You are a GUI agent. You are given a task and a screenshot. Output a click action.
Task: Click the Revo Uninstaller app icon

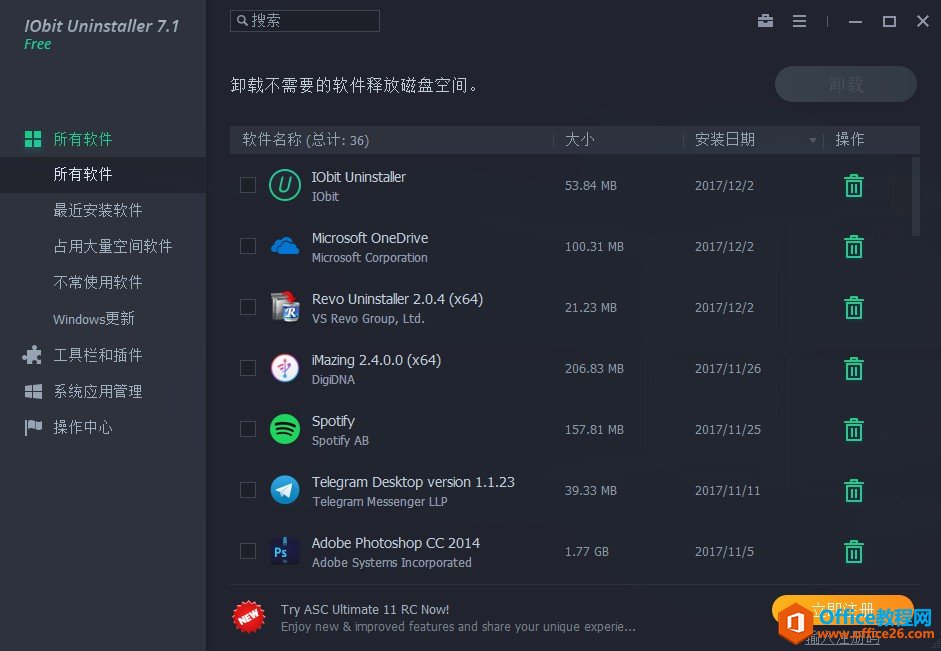tap(284, 307)
